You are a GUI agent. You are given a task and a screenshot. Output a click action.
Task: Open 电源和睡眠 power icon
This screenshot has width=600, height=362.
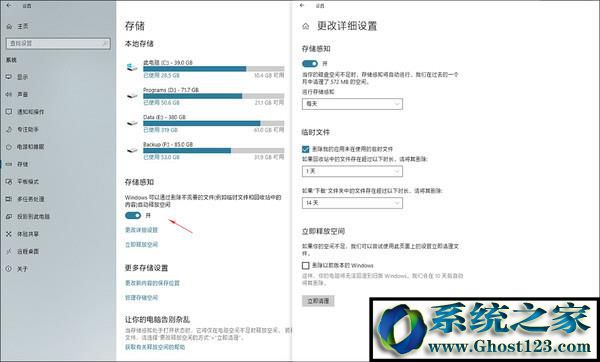[x=9, y=147]
